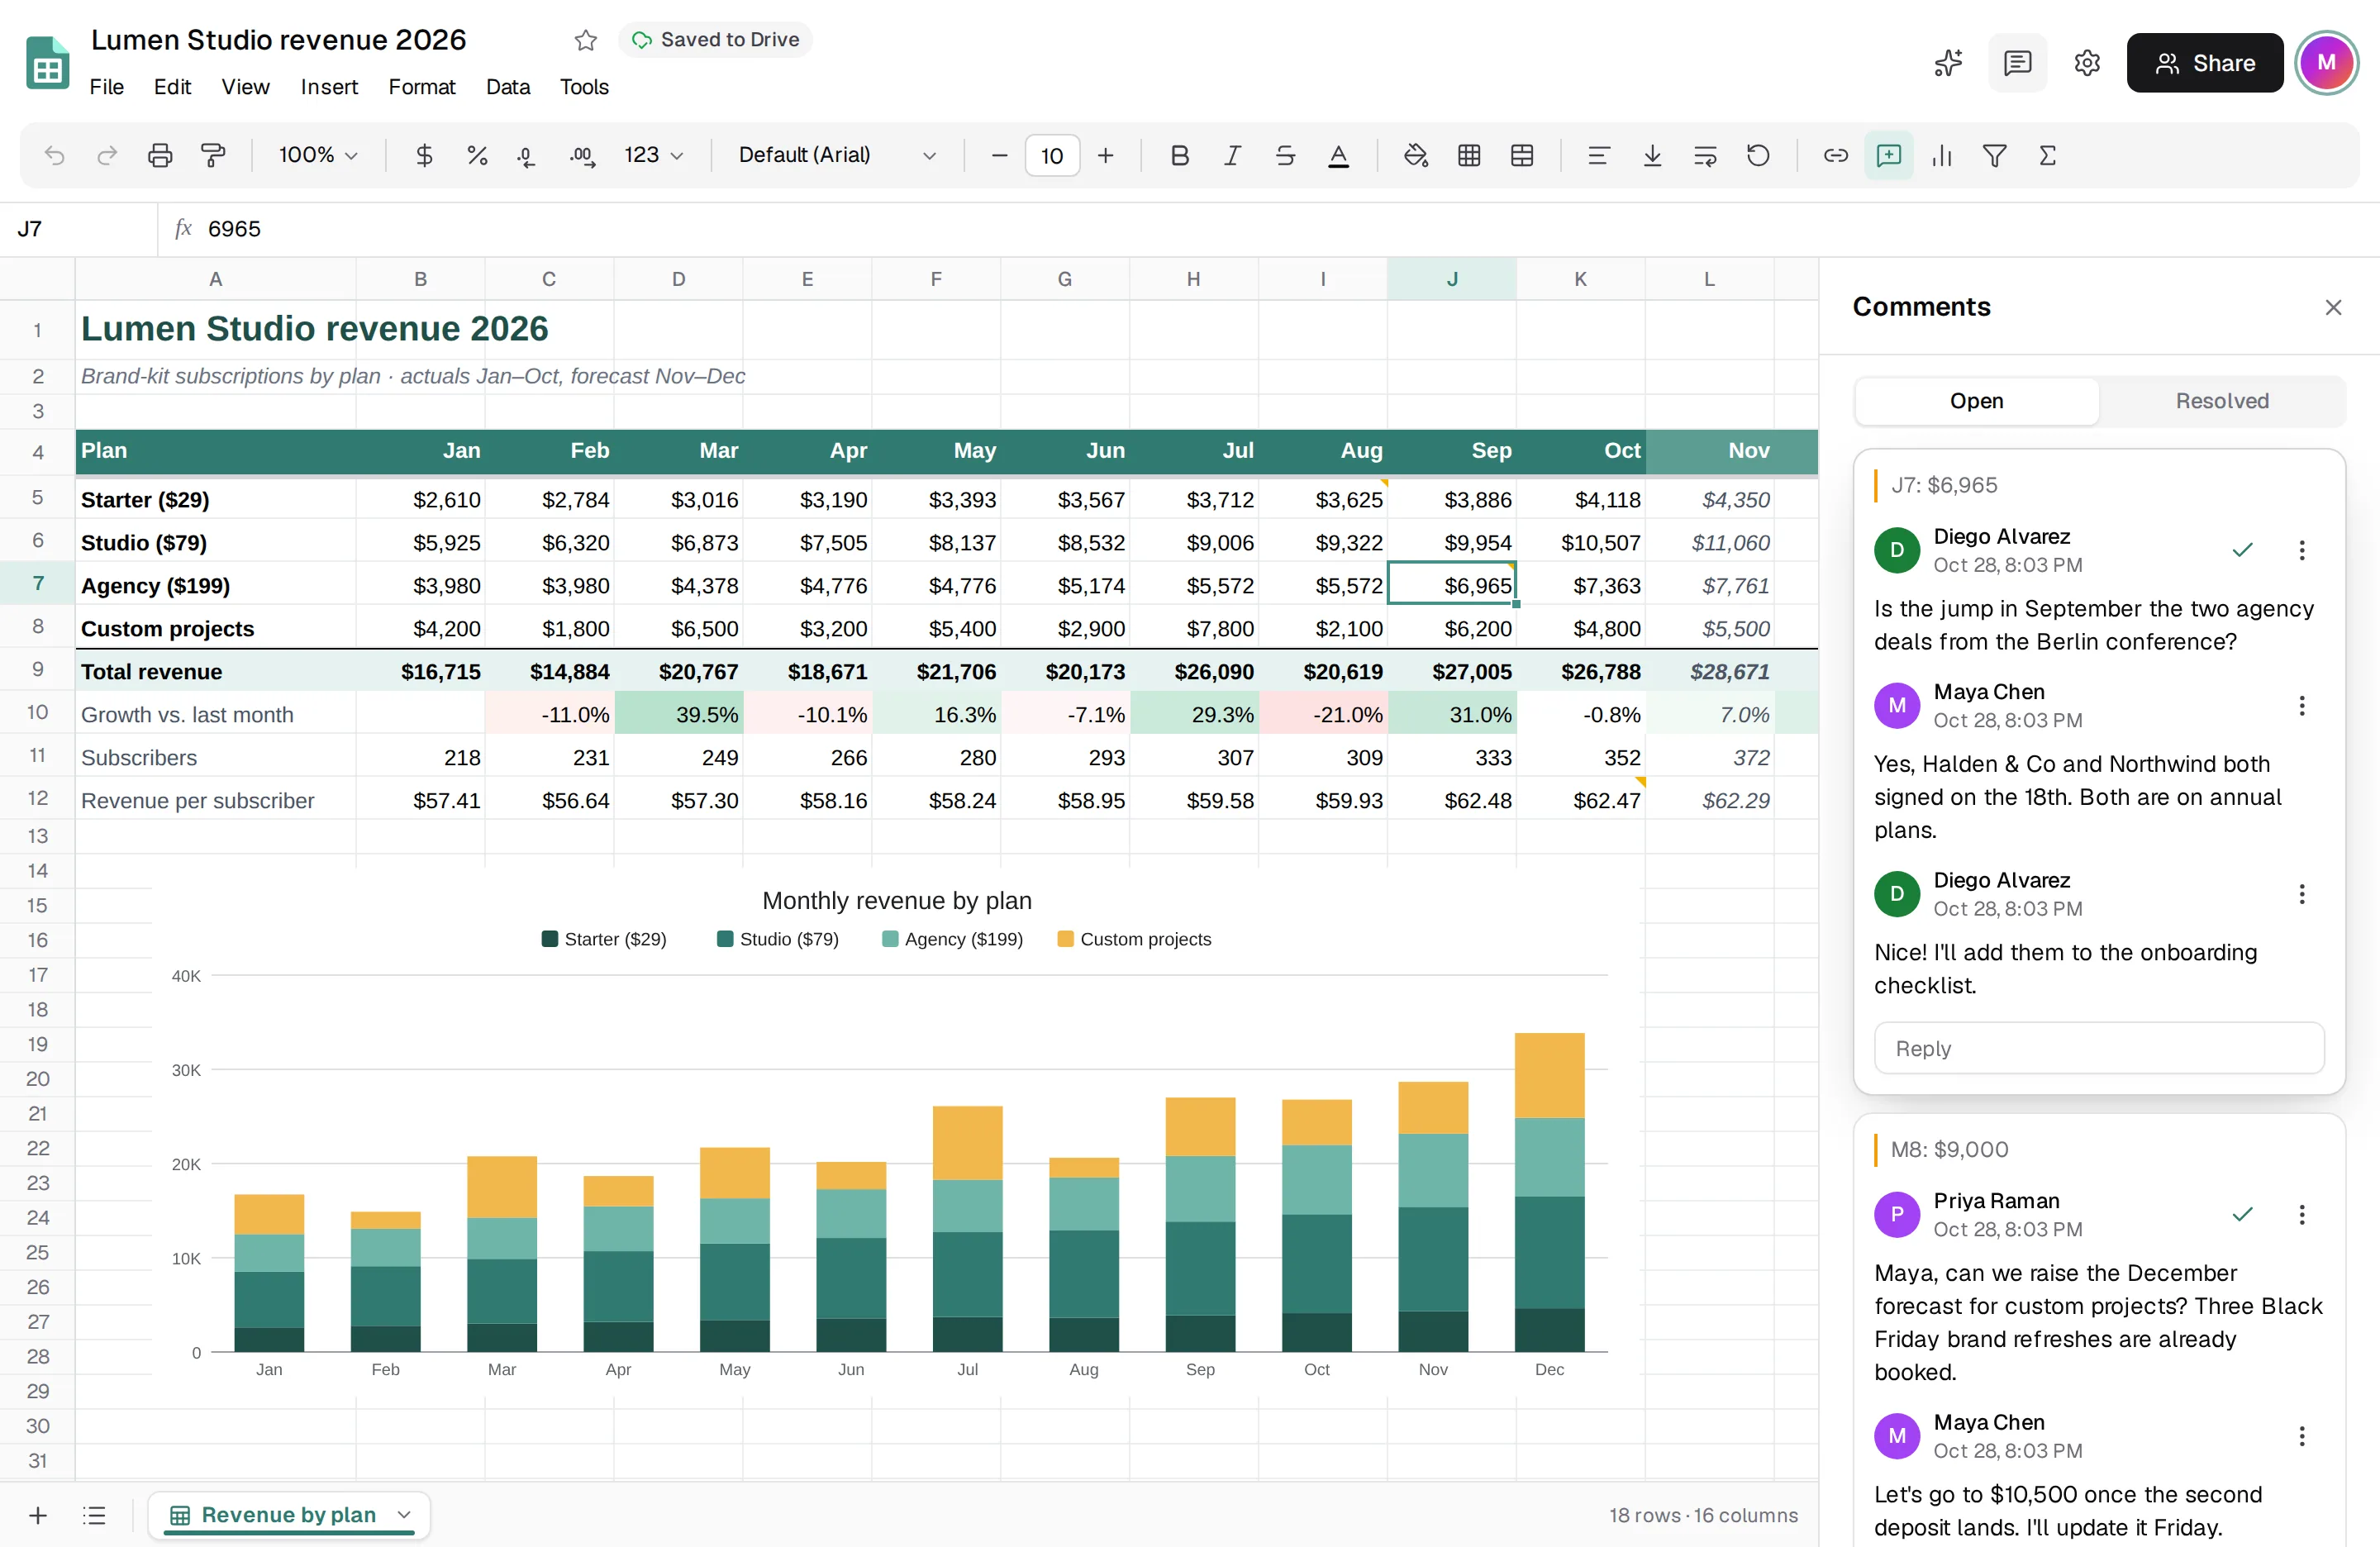Switch to the Resolved comments tab
The width and height of the screenshot is (2380, 1547).
[x=2222, y=401]
